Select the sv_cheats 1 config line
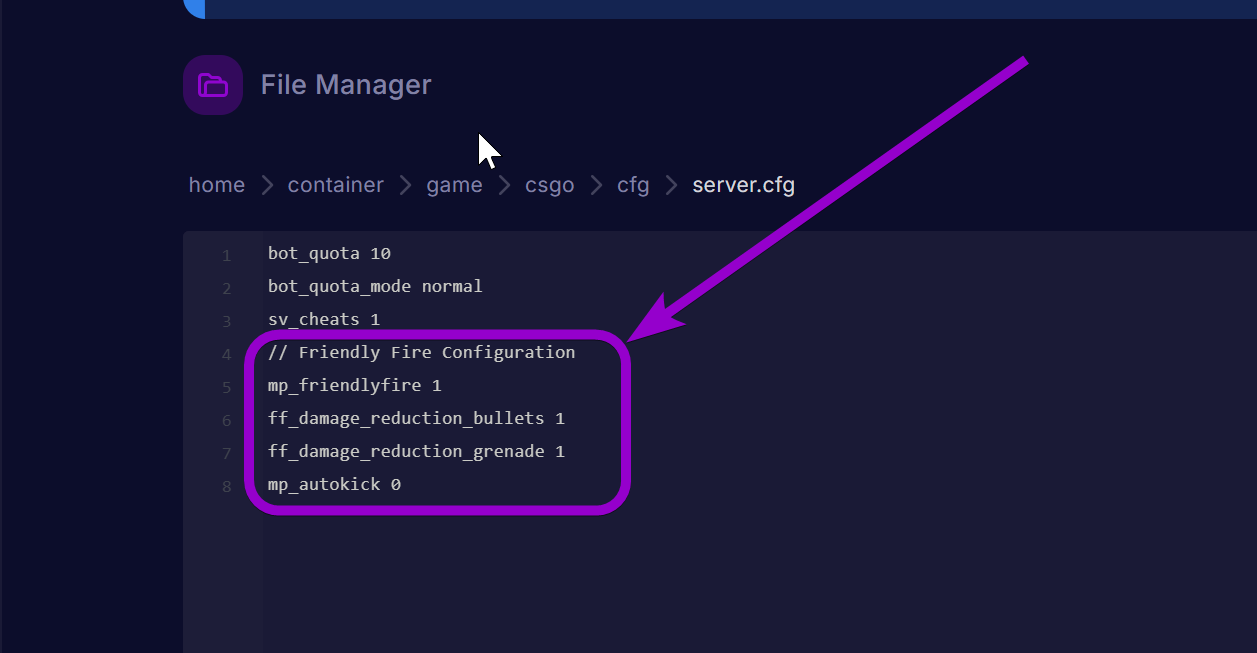The width and height of the screenshot is (1257, 653). coord(323,319)
